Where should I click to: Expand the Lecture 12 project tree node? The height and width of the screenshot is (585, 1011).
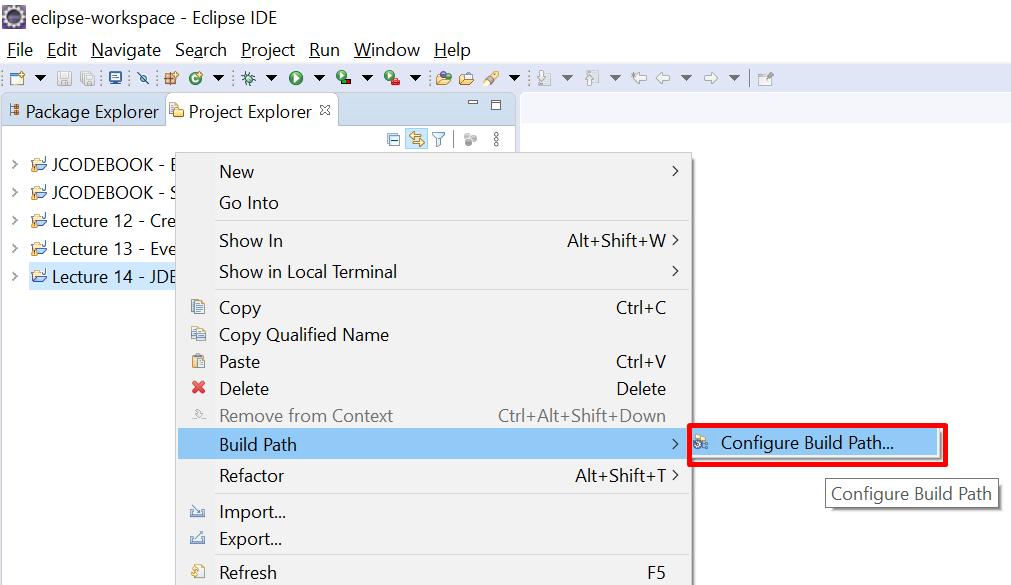(x=15, y=221)
